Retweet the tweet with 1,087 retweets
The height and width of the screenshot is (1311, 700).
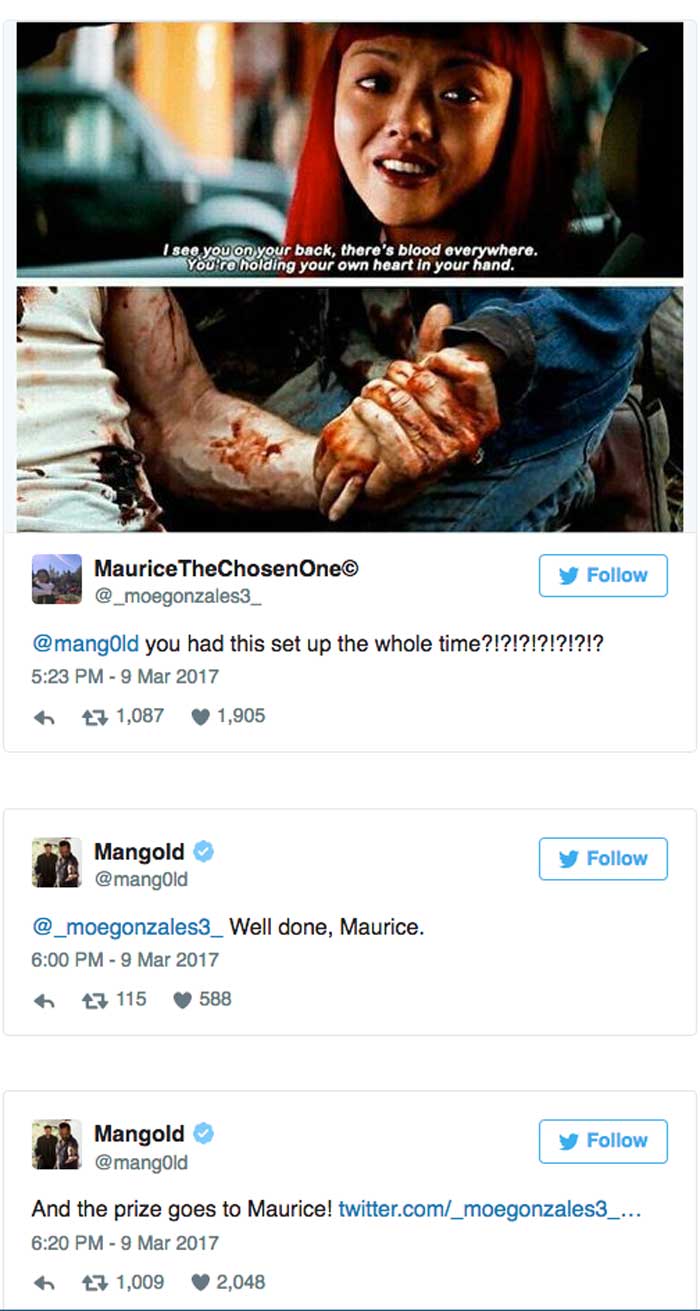[x=92, y=717]
